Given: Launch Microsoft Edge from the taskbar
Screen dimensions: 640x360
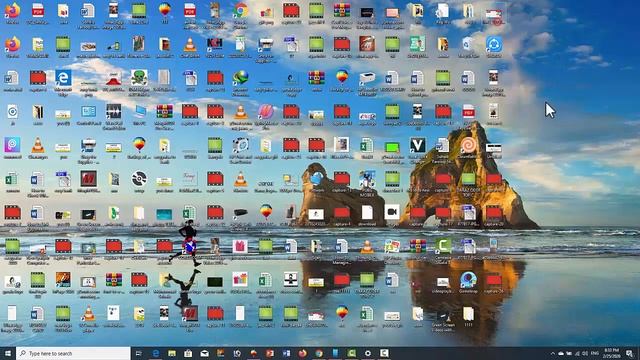Looking at the screenshot, I should click(x=156, y=353).
